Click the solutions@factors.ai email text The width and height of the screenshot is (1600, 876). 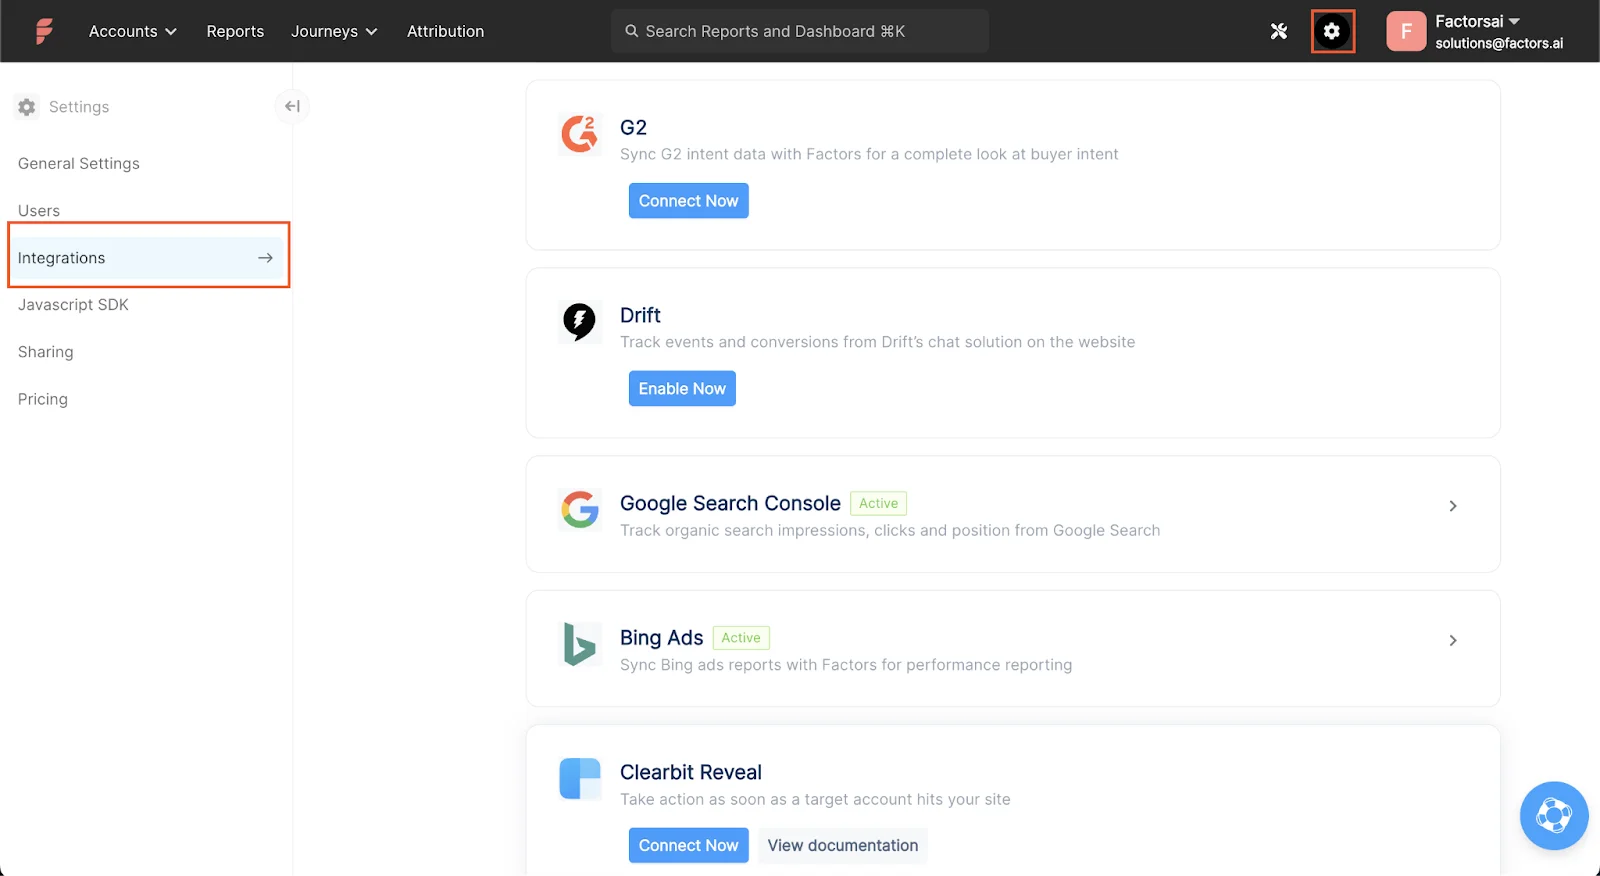1499,43
